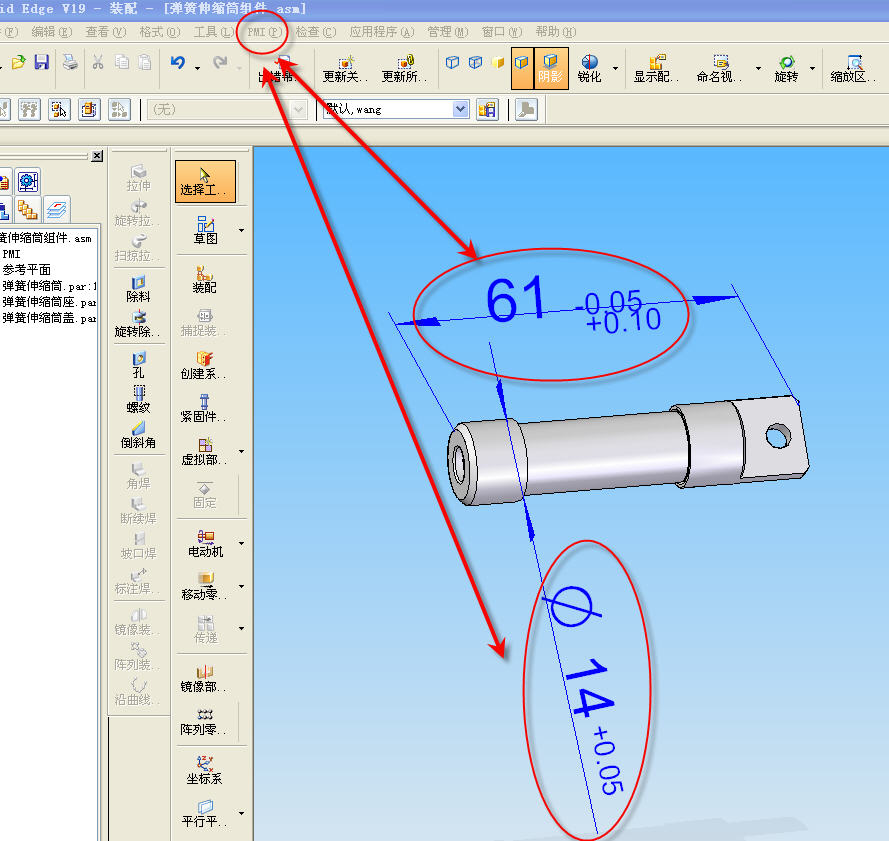Viewport: 889px width, 841px height.
Task: Click the Paste clipboard icon
Action: click(145, 62)
